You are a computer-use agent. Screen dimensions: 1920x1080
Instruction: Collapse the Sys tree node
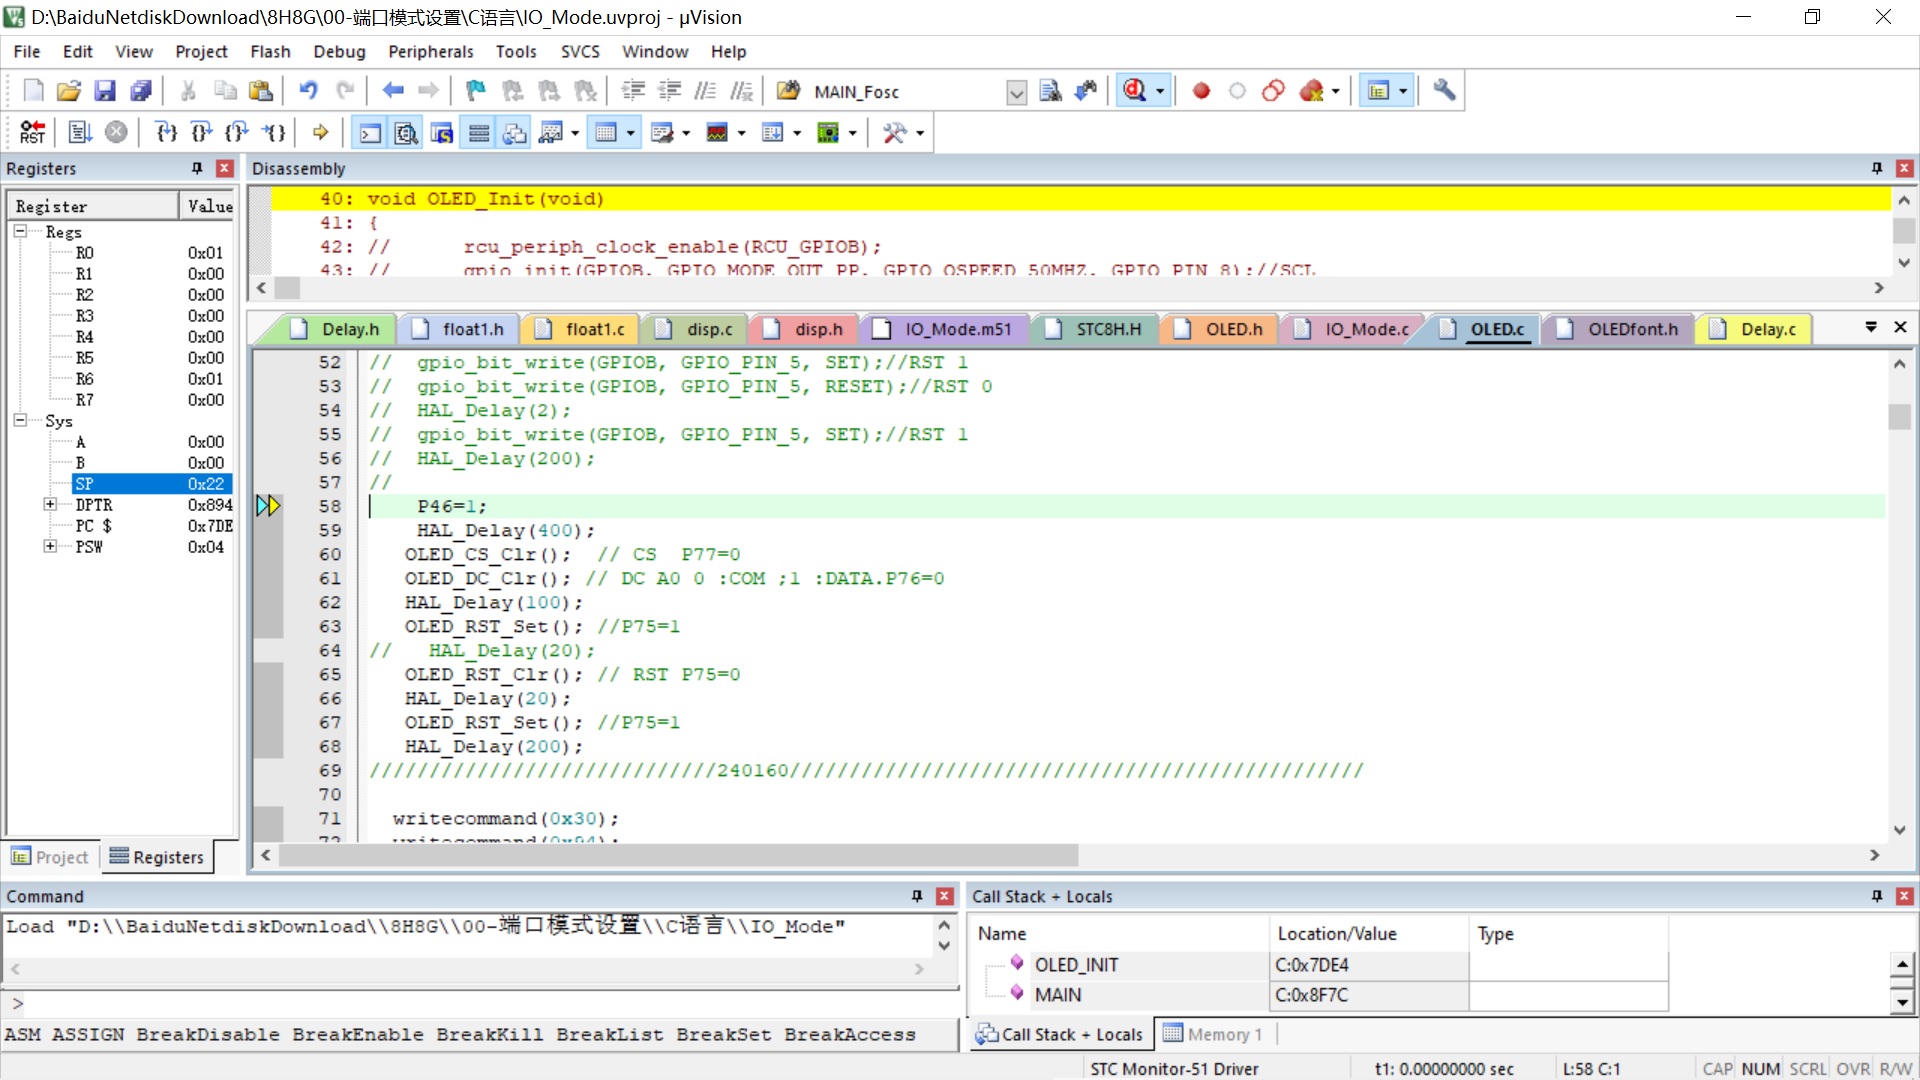pos(20,420)
